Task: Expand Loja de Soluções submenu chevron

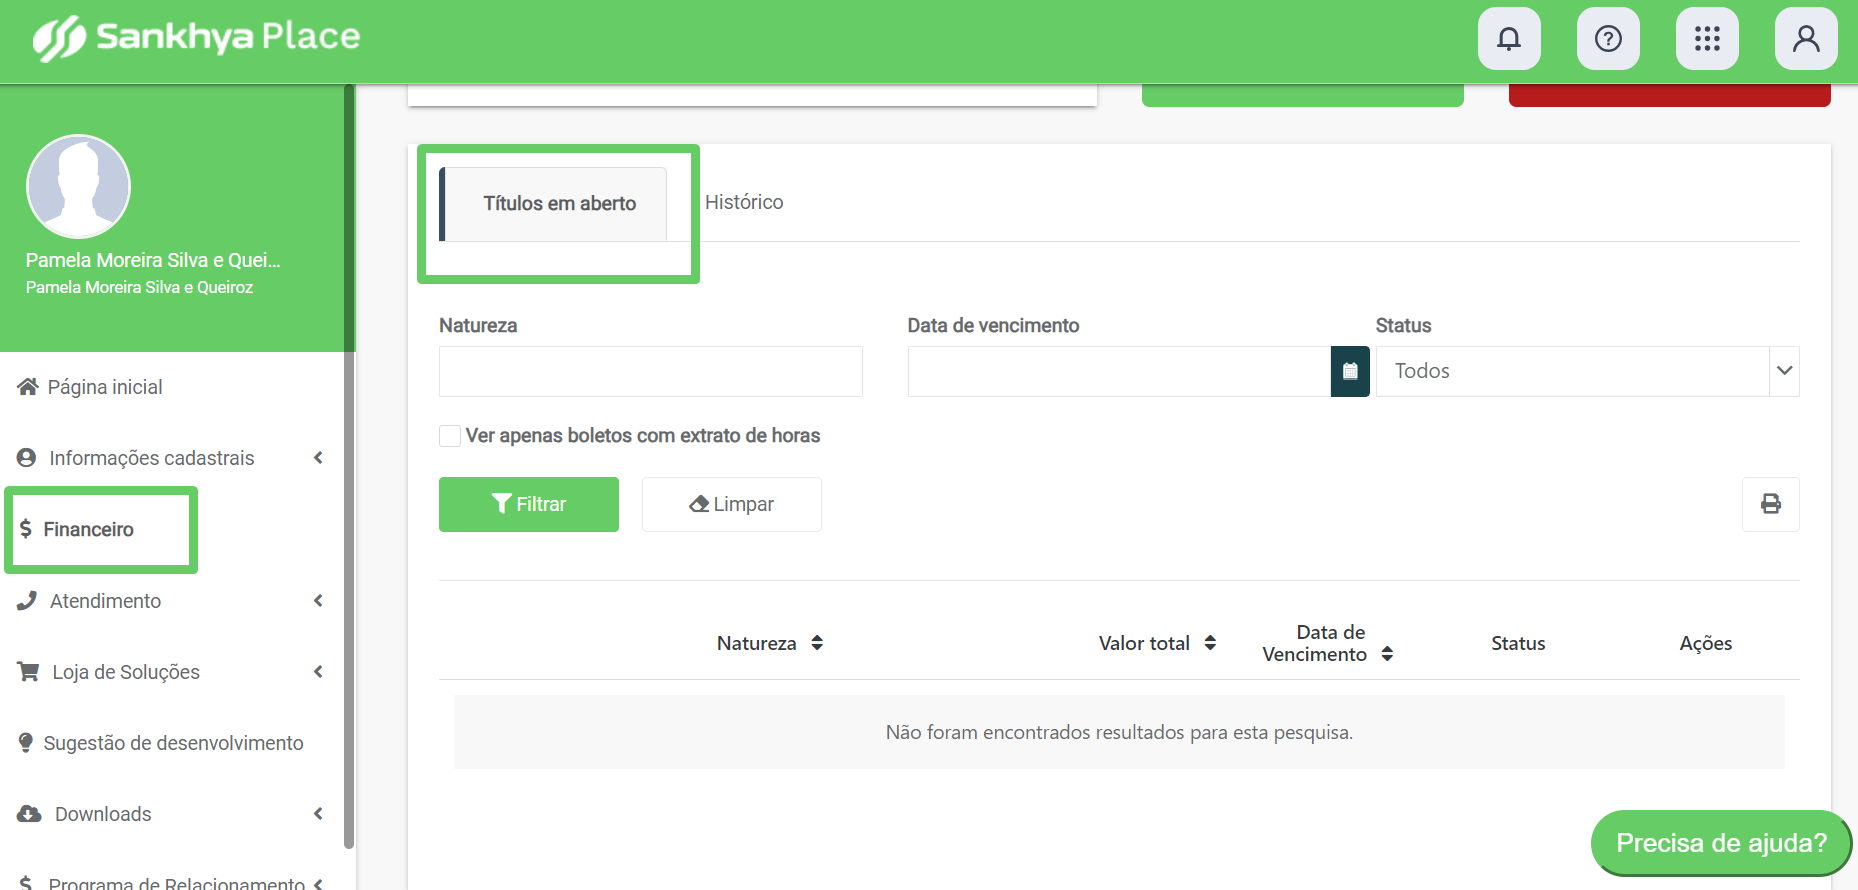Action: [318, 672]
